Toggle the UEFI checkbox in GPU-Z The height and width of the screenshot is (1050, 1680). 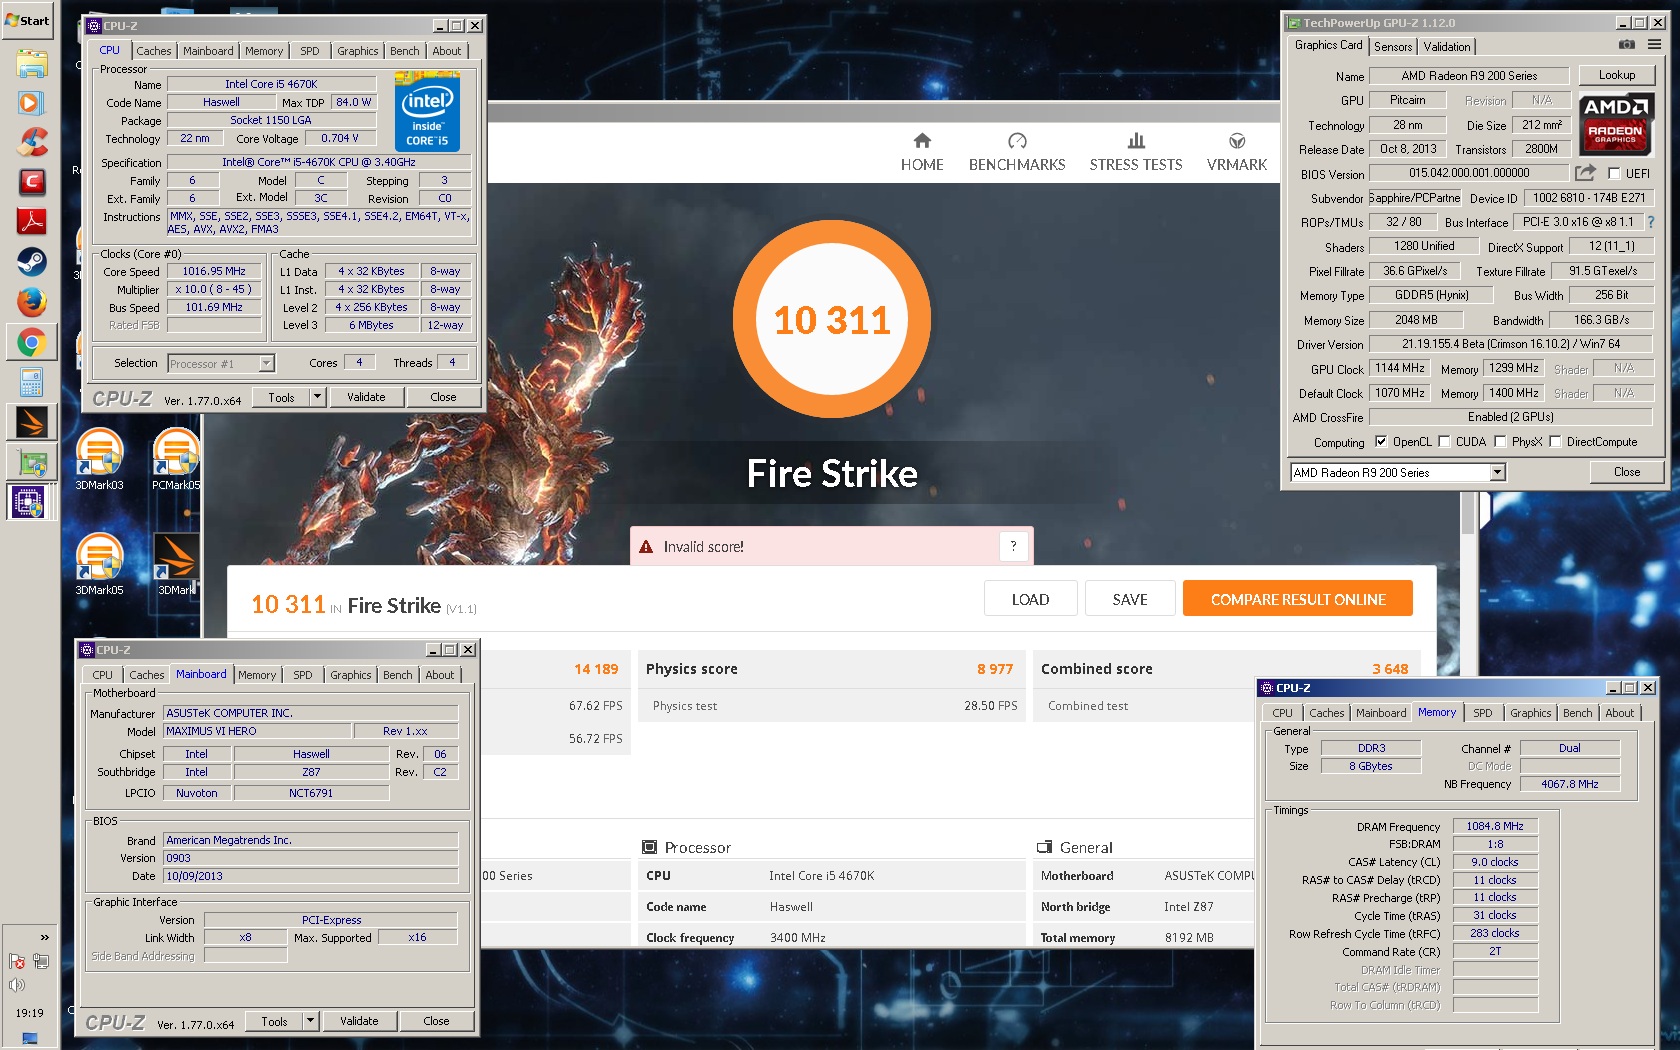point(1613,173)
